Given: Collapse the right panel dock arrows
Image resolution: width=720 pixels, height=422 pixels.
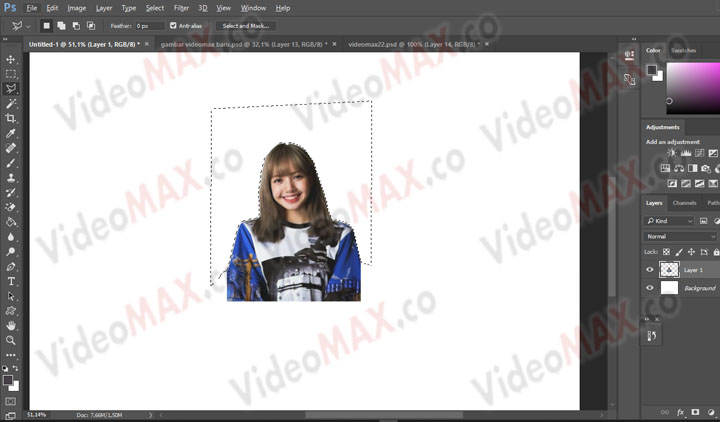Looking at the screenshot, I should click(634, 39).
